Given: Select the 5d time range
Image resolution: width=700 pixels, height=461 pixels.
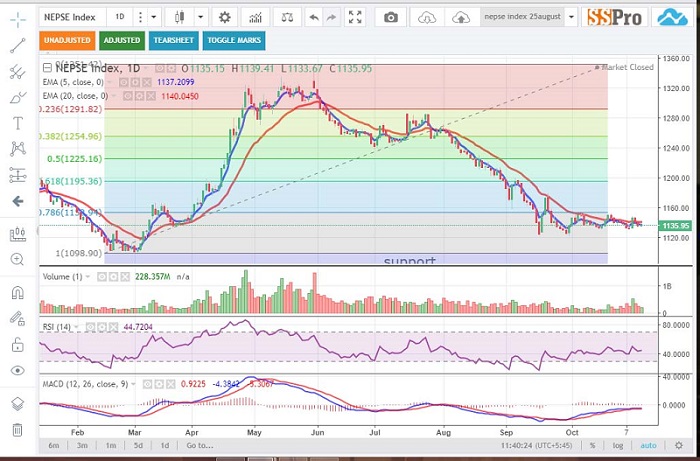Looking at the screenshot, I should coord(138,445).
